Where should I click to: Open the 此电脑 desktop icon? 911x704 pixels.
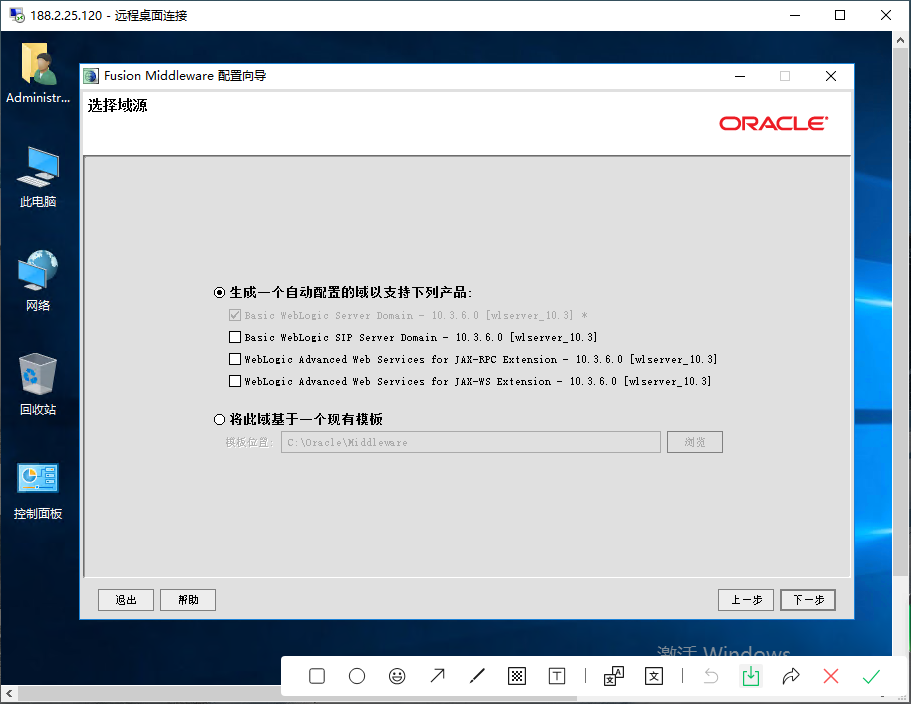tap(38, 177)
